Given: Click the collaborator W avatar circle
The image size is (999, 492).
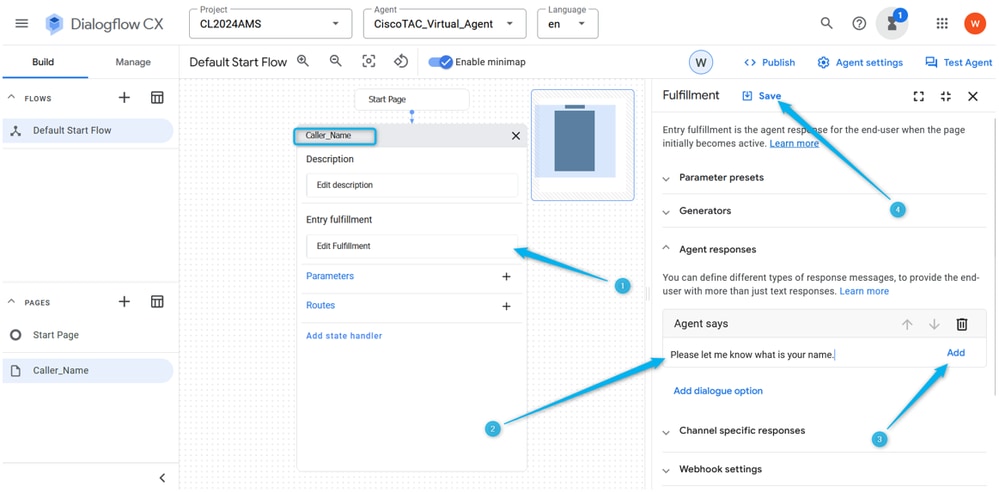Looking at the screenshot, I should 701,62.
